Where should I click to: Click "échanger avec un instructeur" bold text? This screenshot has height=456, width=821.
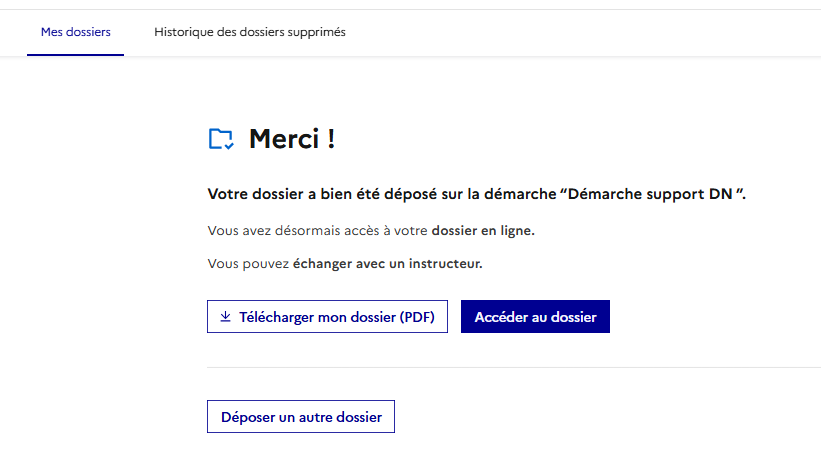388,264
